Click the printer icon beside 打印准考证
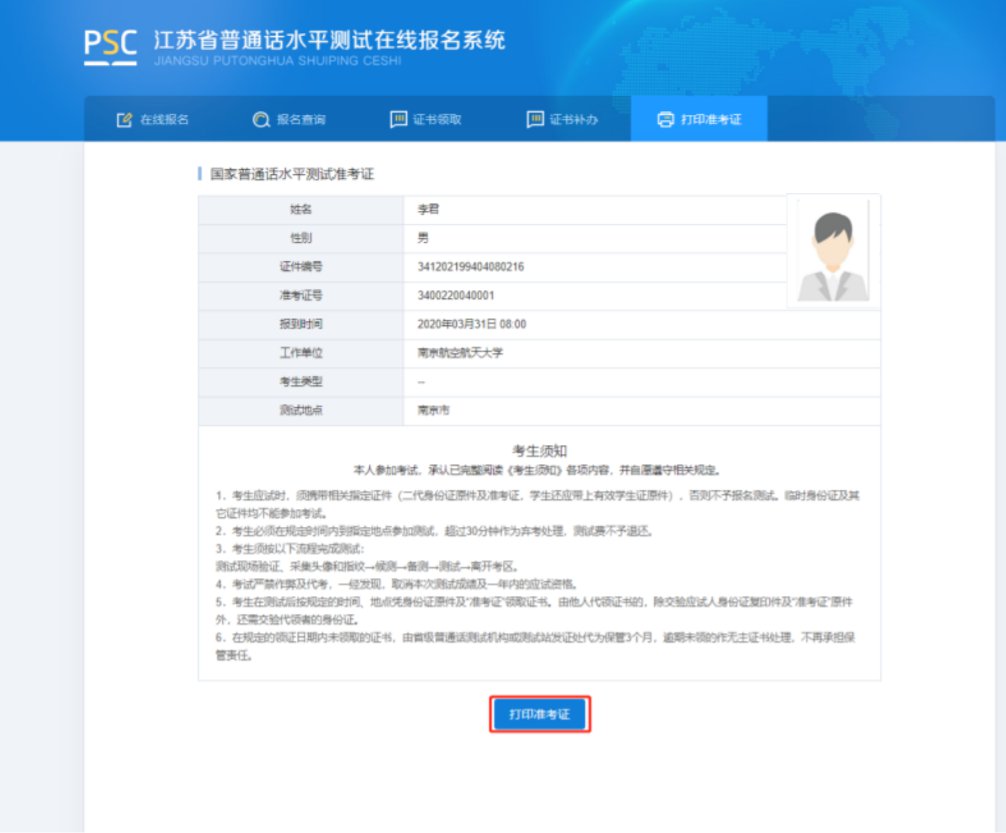The height and width of the screenshot is (833, 1006). (665, 120)
